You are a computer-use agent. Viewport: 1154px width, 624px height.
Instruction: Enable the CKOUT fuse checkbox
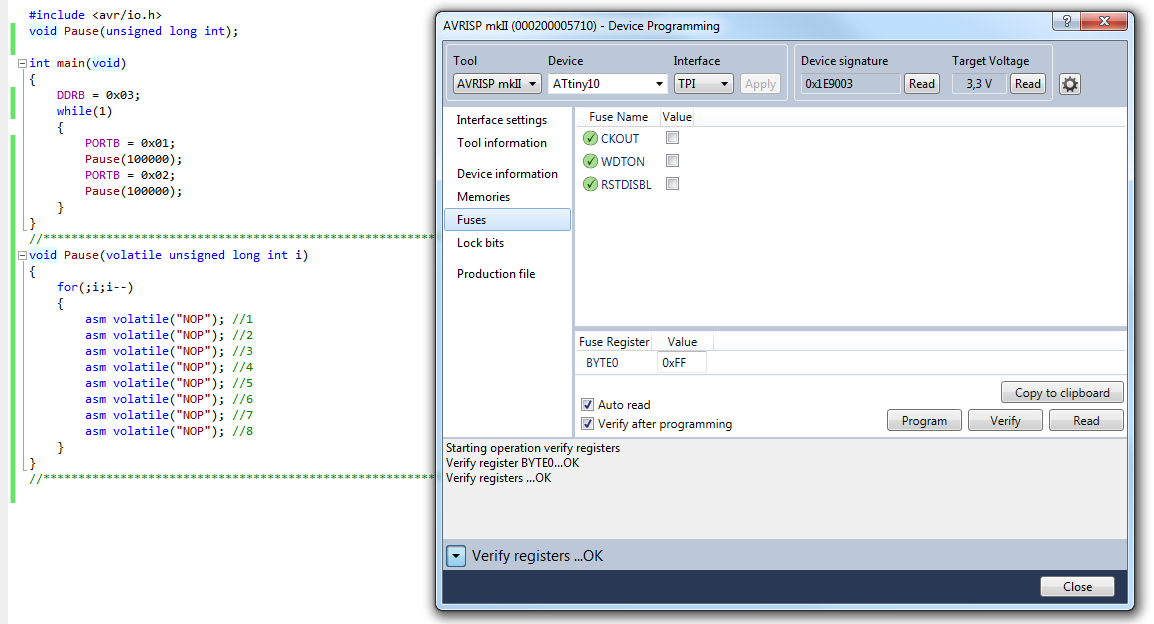pos(672,138)
